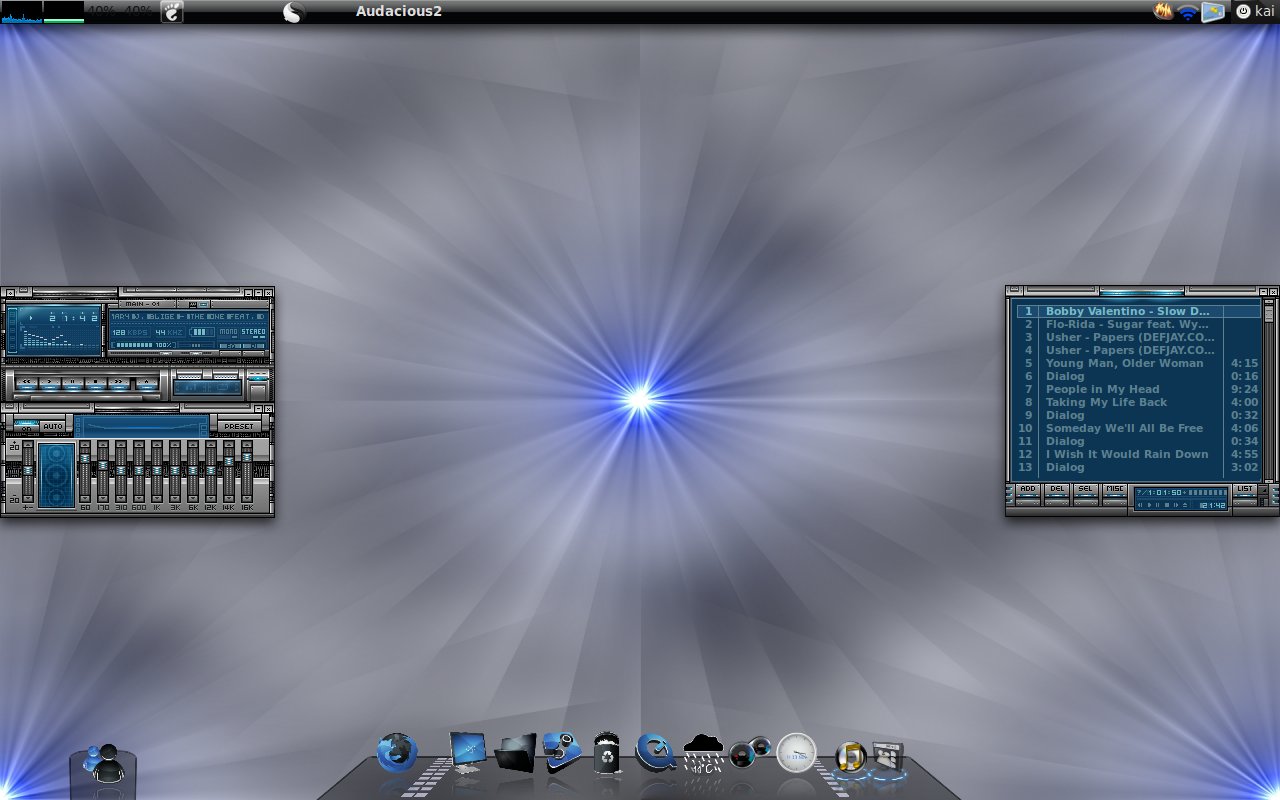Click the weather tray icon in top panel
1280x800 pixels.
click(x=1212, y=12)
